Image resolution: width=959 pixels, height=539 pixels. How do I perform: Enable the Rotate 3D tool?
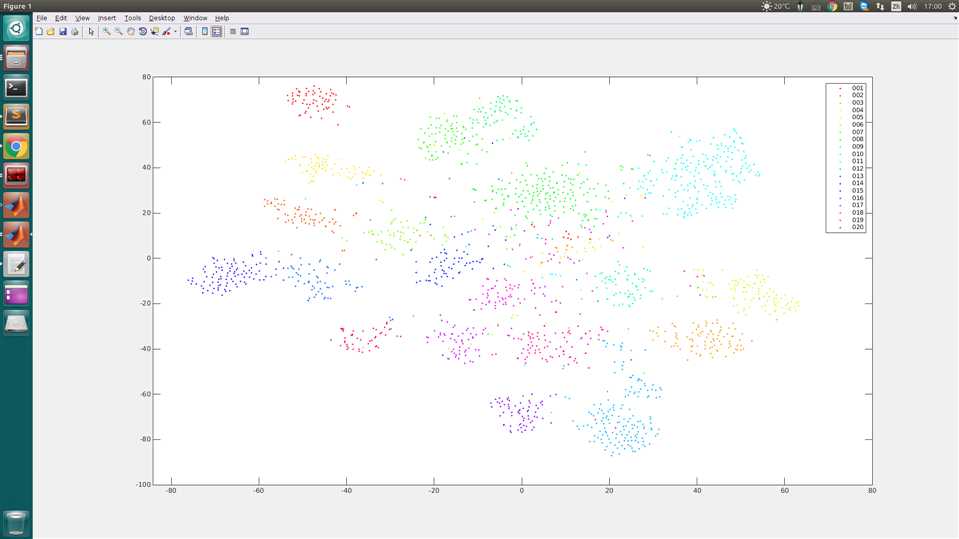coord(143,31)
